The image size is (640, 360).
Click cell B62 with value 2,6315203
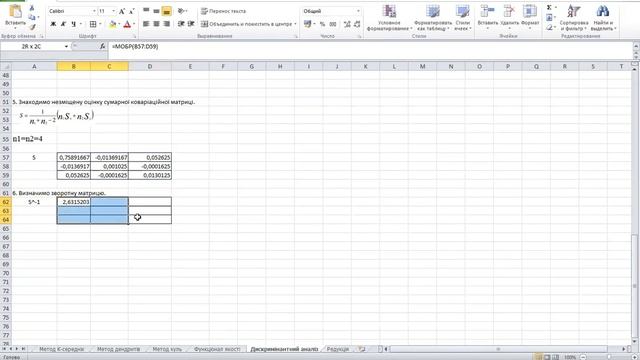click(x=74, y=202)
